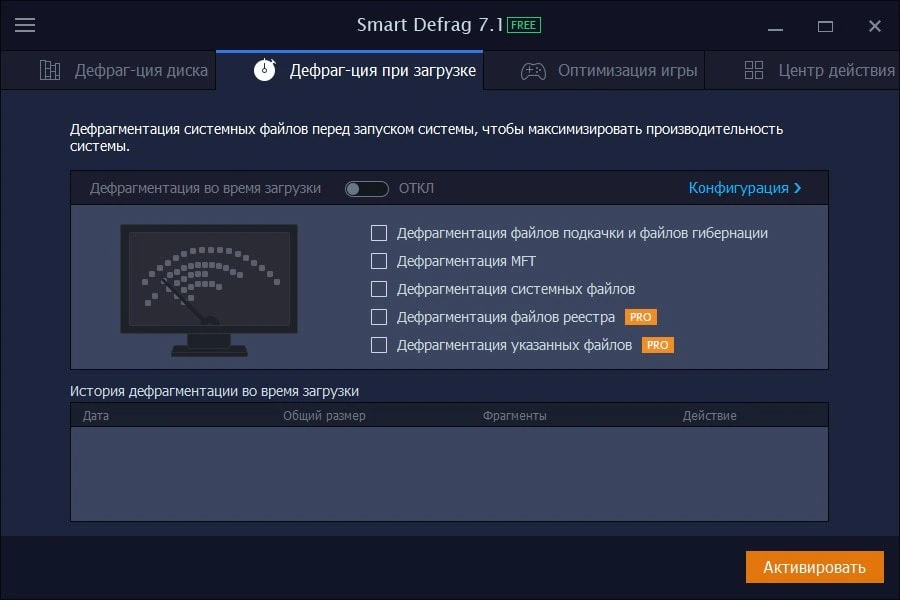
Task: Click chevron arrow next to Конфигурация
Action: tap(797, 188)
